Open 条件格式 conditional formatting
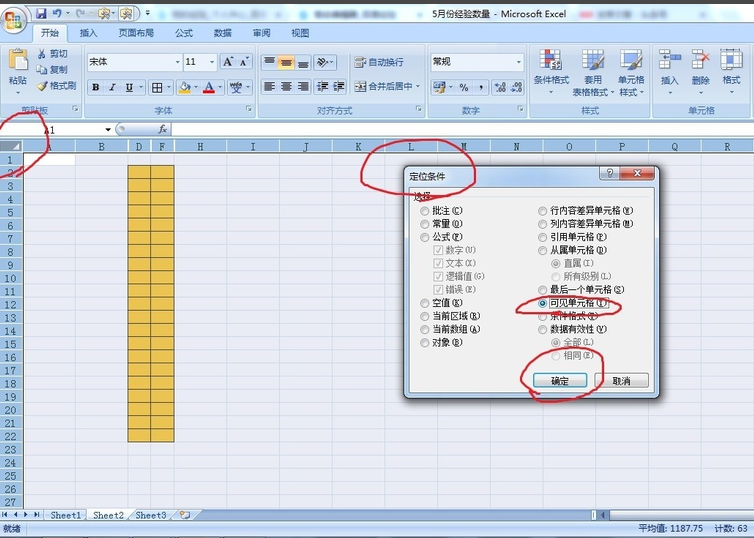Image resolution: width=754 pixels, height=538 pixels. tap(551, 72)
